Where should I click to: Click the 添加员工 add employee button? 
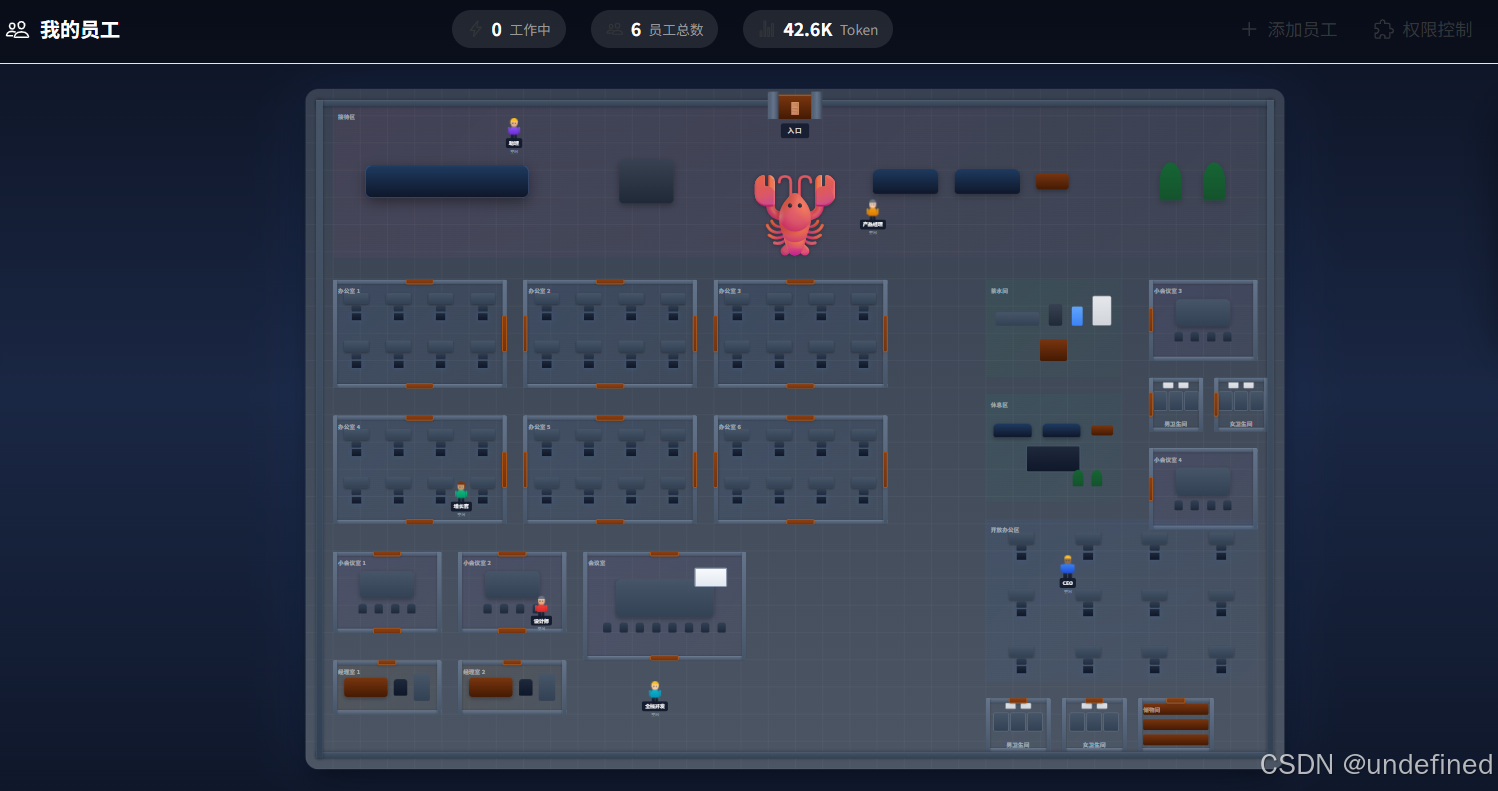[x=1288, y=30]
